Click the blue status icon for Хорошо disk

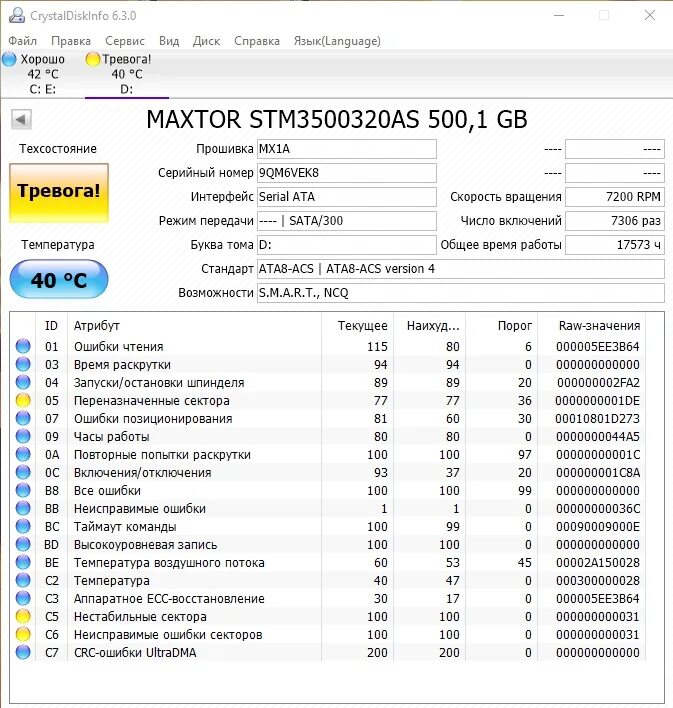9,59
